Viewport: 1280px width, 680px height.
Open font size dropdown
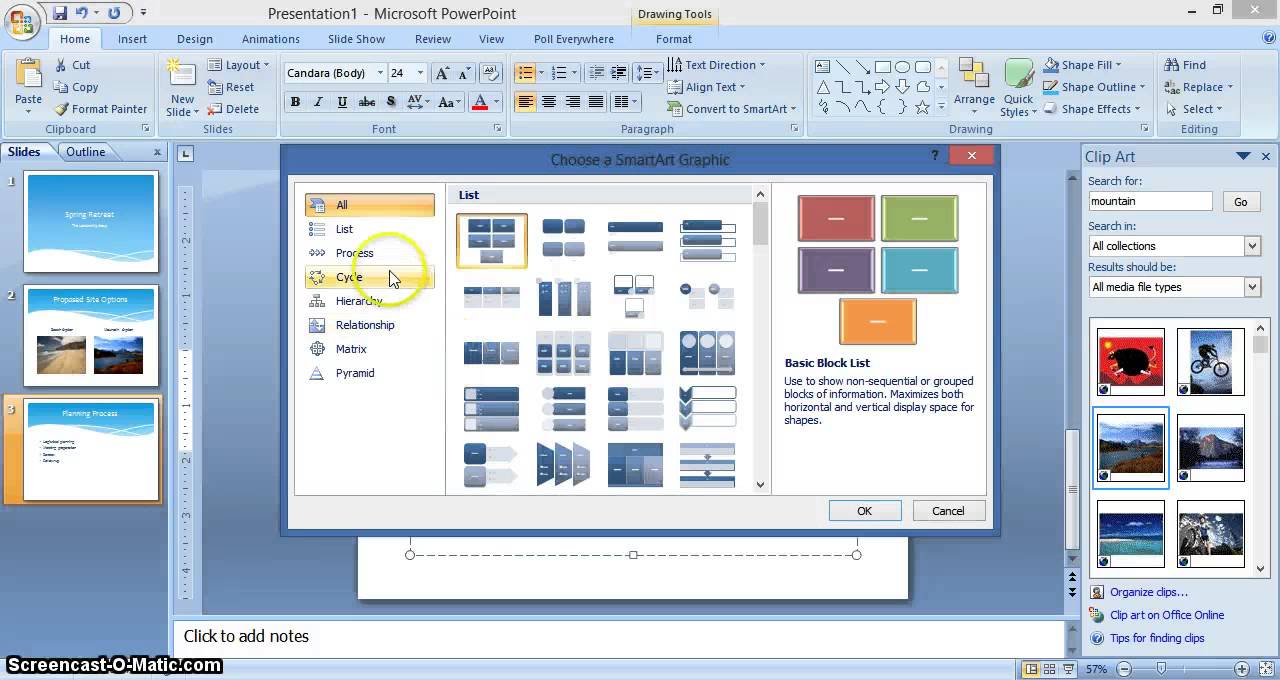pos(421,73)
